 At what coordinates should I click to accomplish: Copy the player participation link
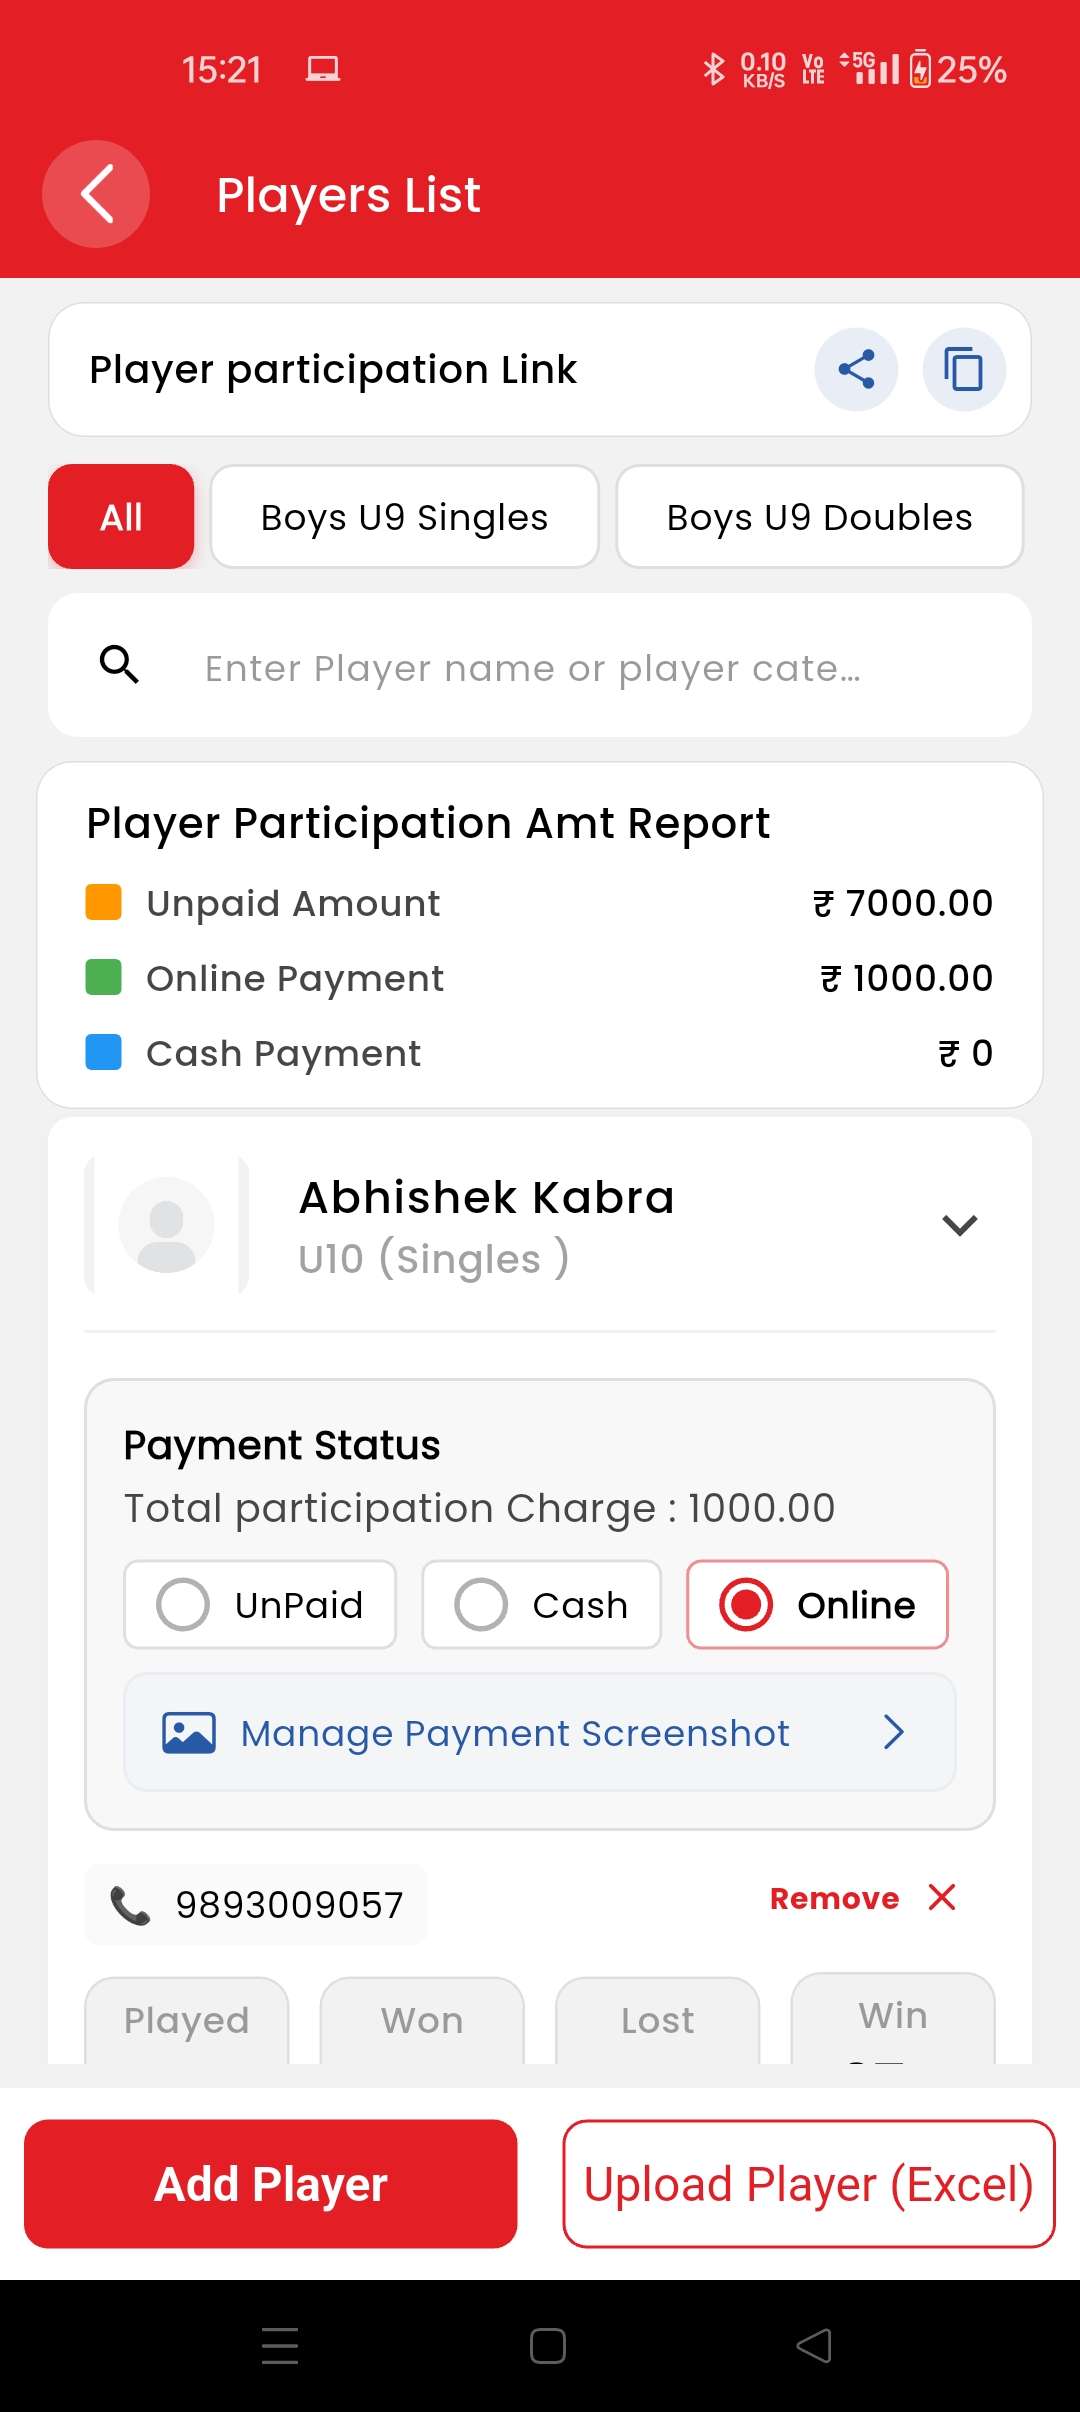coord(964,369)
